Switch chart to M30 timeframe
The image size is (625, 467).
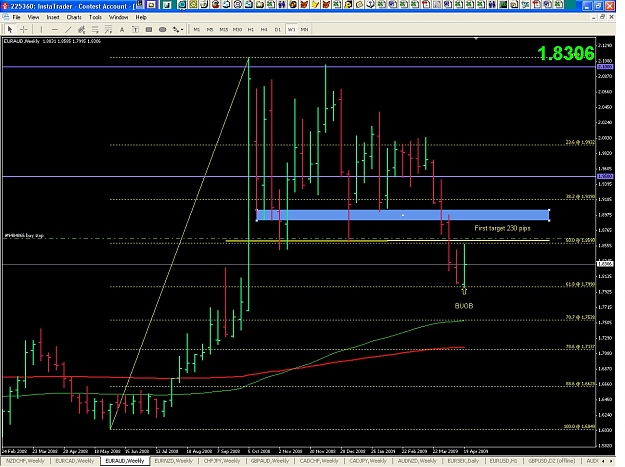click(x=237, y=29)
